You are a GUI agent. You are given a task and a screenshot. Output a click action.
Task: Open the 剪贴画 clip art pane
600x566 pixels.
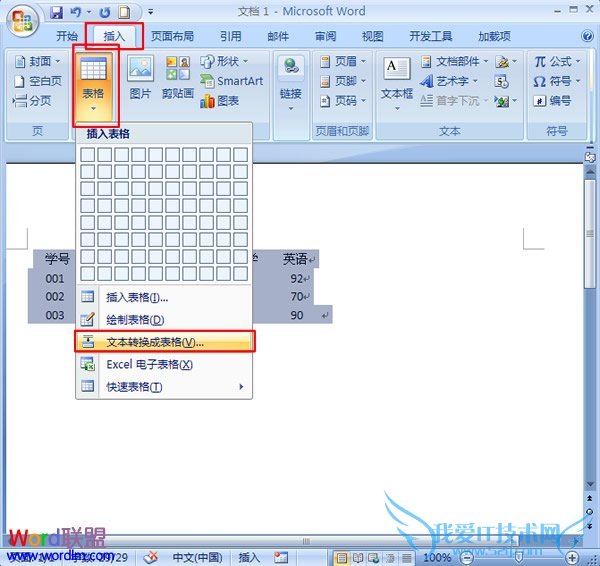(178, 77)
